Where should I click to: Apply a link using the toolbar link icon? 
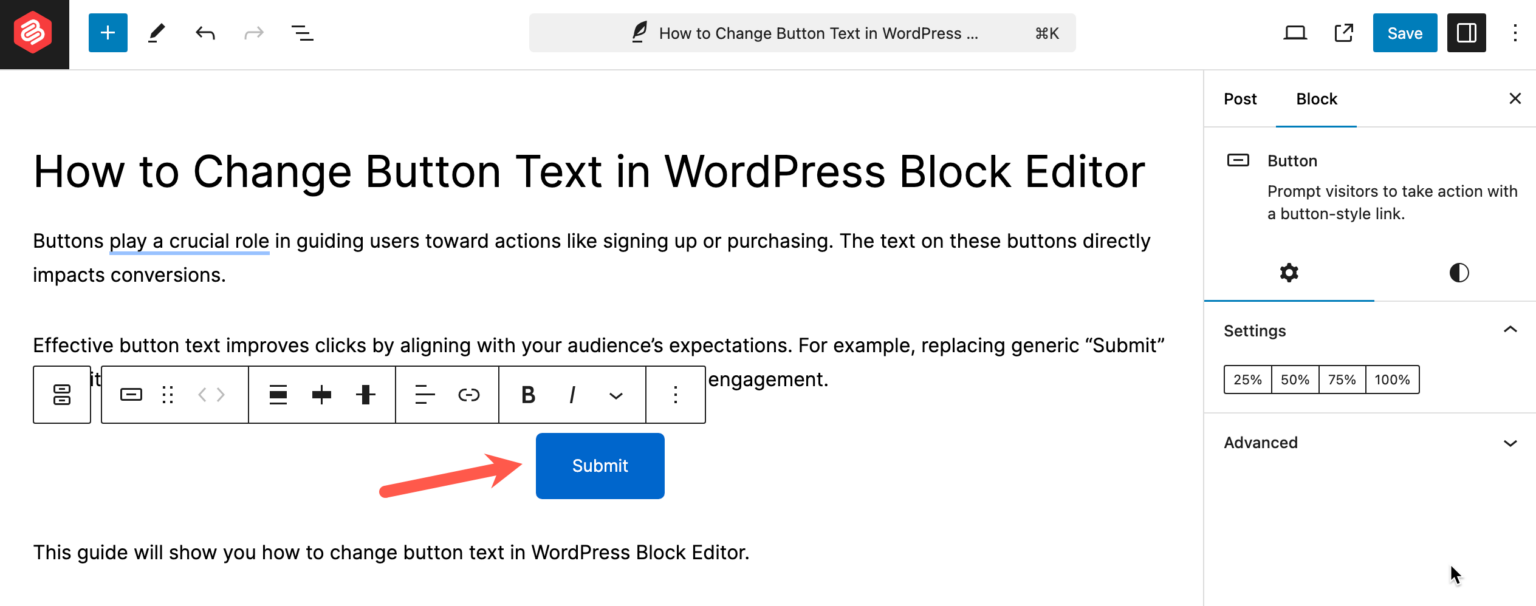pos(469,394)
